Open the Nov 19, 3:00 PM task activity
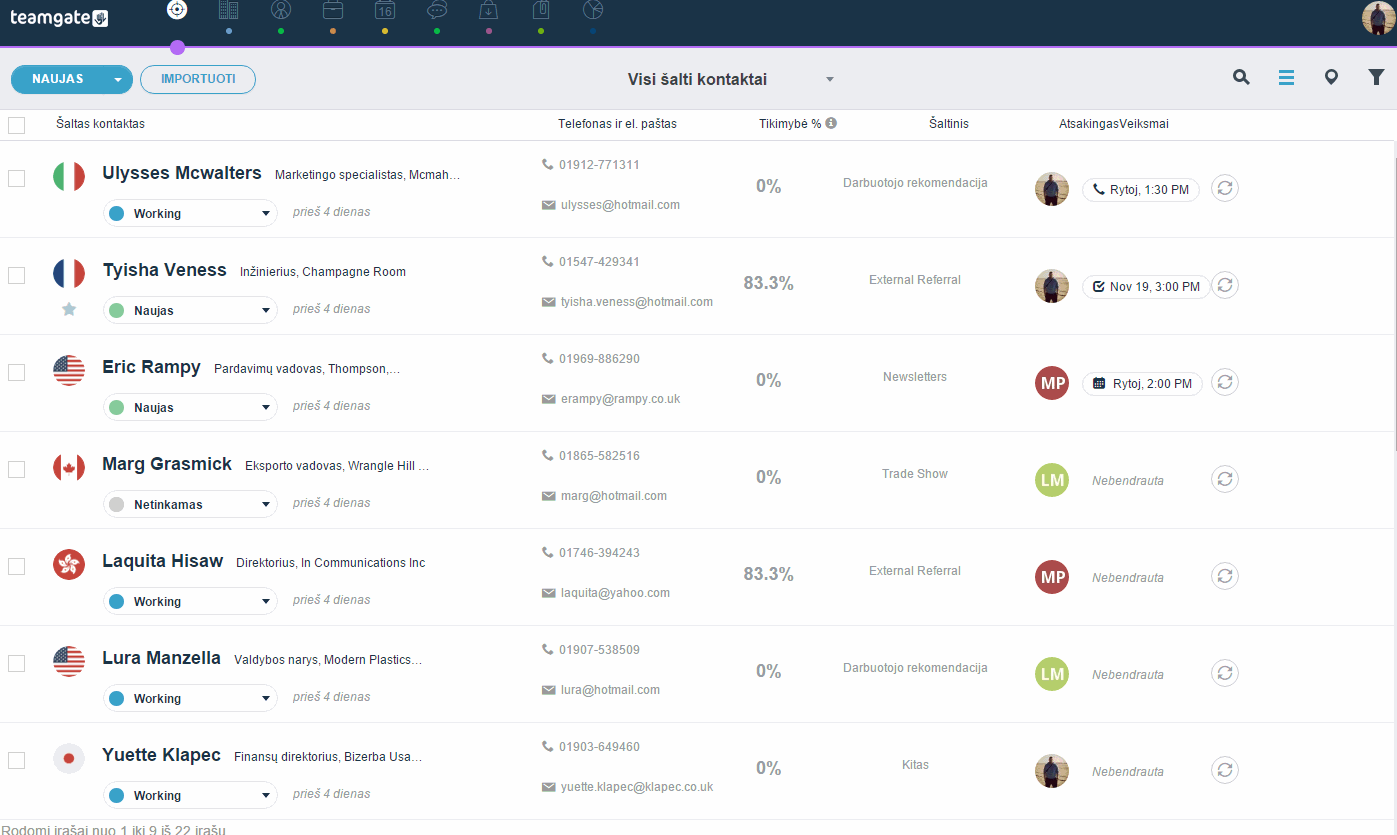 coord(1146,287)
